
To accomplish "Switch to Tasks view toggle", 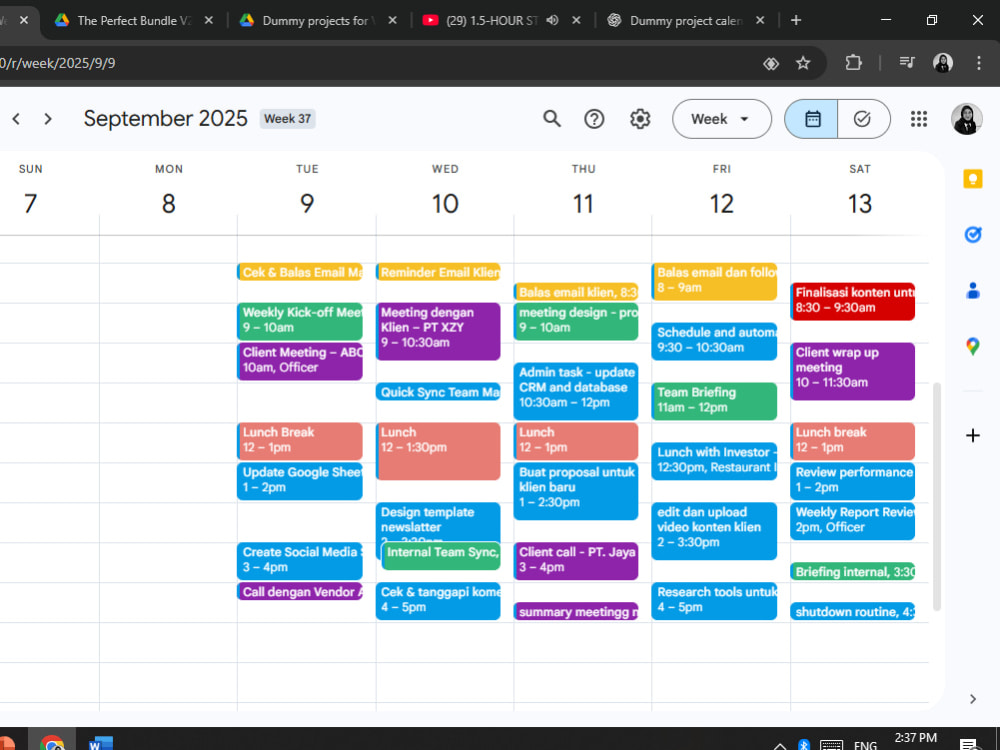I will [863, 119].
